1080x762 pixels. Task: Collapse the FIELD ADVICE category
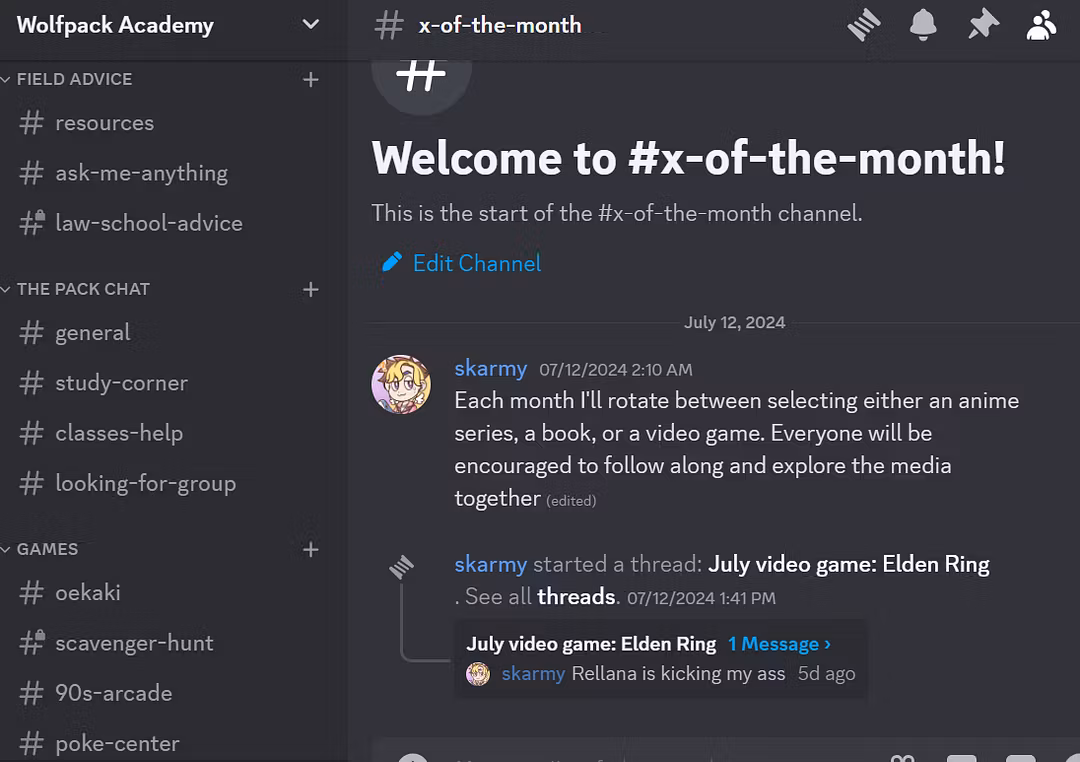coord(74,79)
